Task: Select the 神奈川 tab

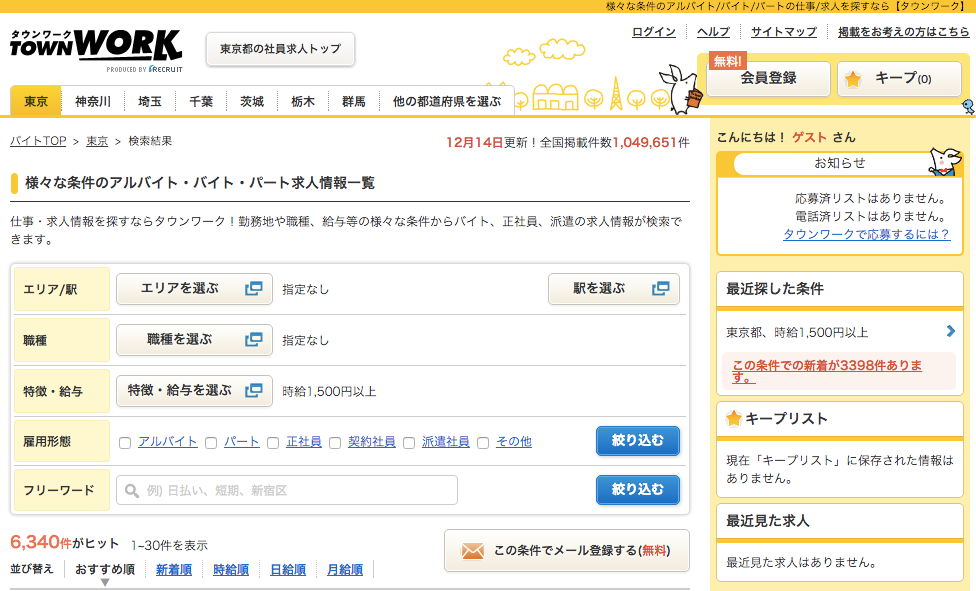Action: click(x=93, y=102)
